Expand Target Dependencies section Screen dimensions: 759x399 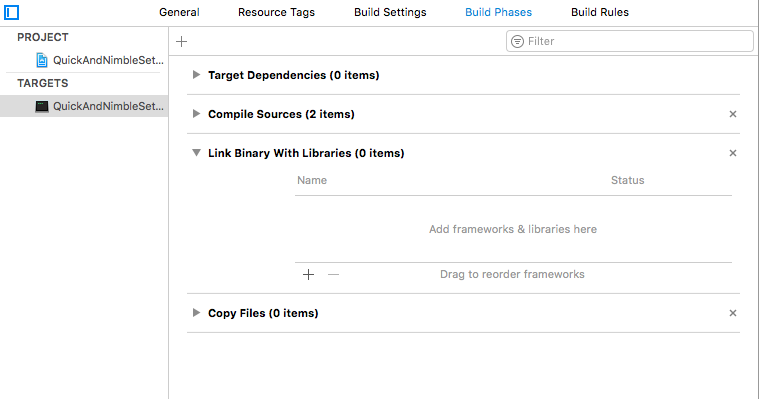point(196,75)
